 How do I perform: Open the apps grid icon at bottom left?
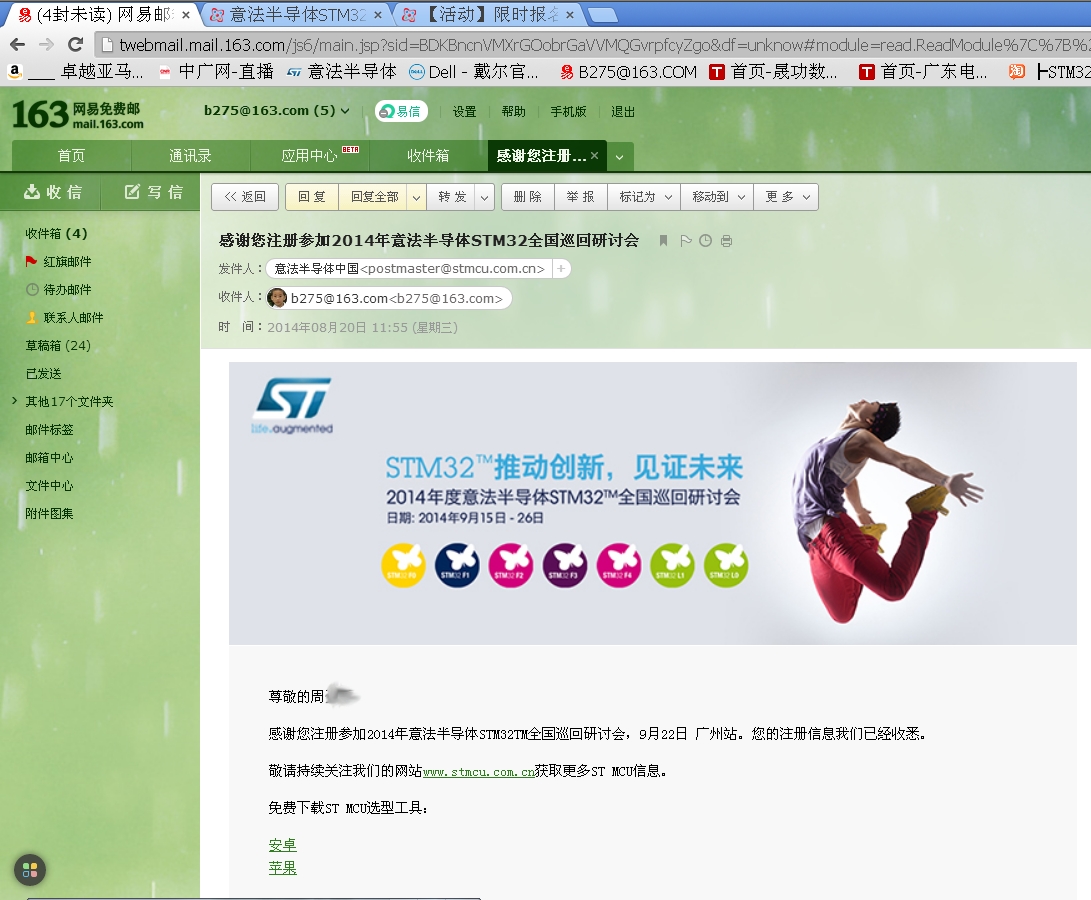30,869
